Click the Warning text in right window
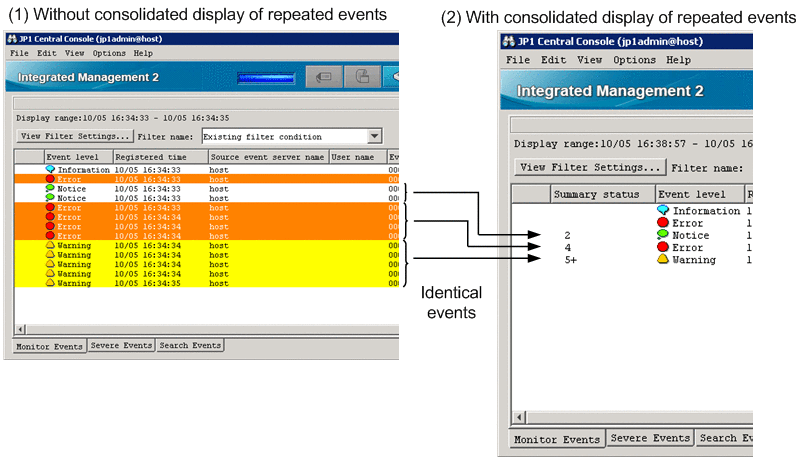Viewport: 800px width, 461px height. [x=694, y=260]
